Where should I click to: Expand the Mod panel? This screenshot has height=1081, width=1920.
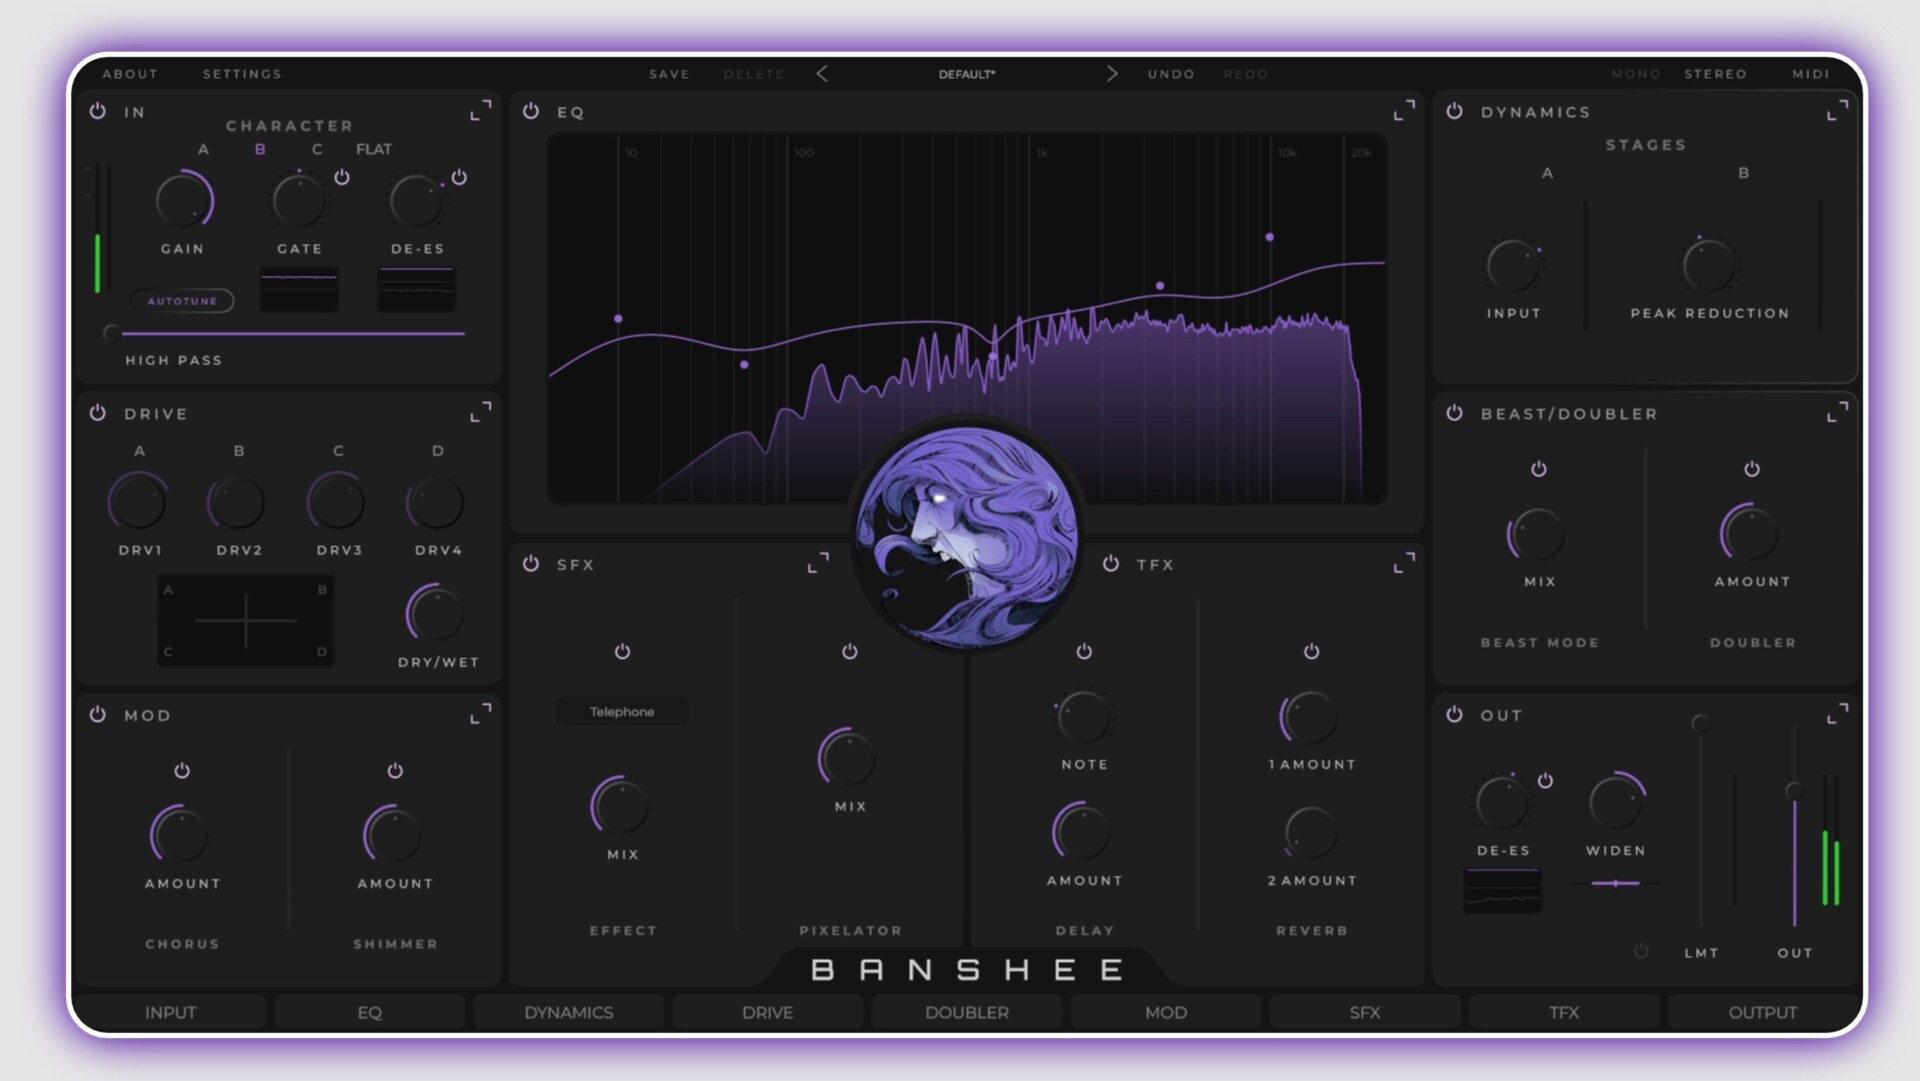(481, 714)
